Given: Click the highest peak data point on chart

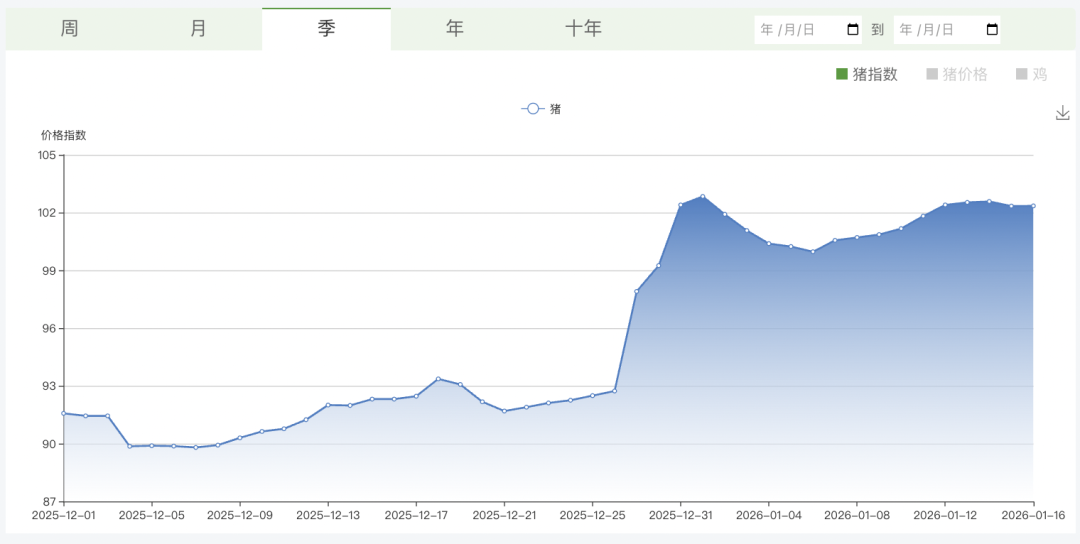Looking at the screenshot, I should (x=703, y=196).
